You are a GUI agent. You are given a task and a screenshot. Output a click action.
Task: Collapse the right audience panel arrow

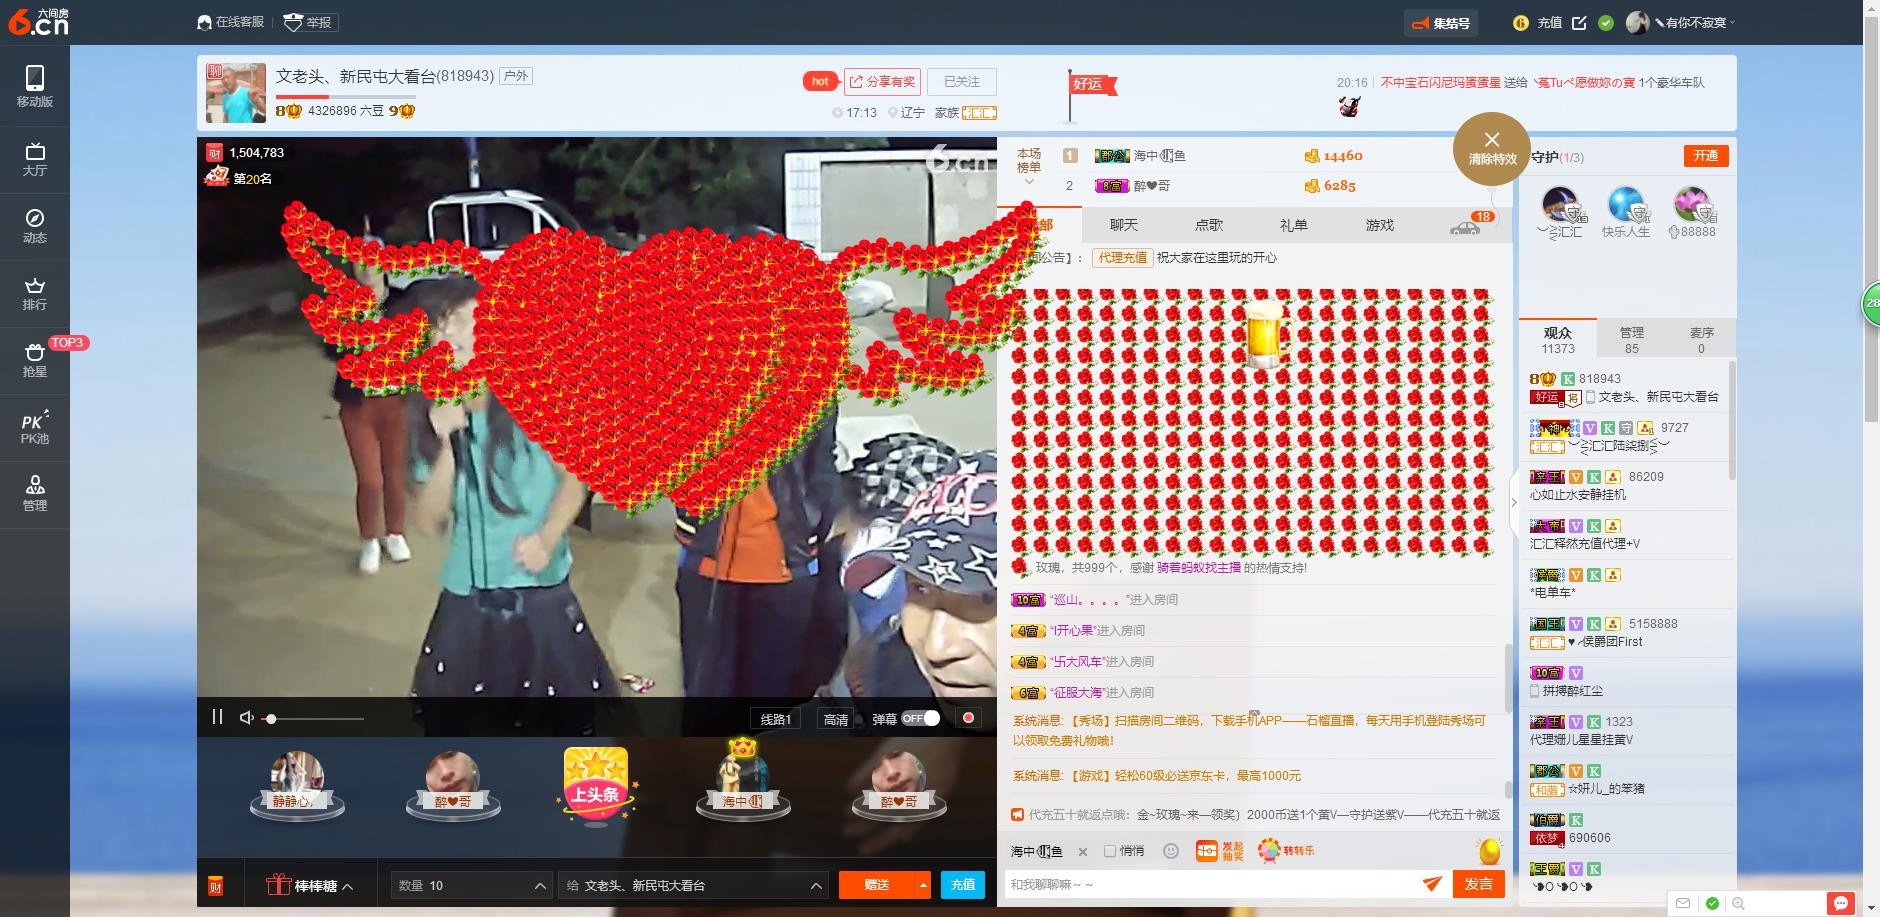1514,502
